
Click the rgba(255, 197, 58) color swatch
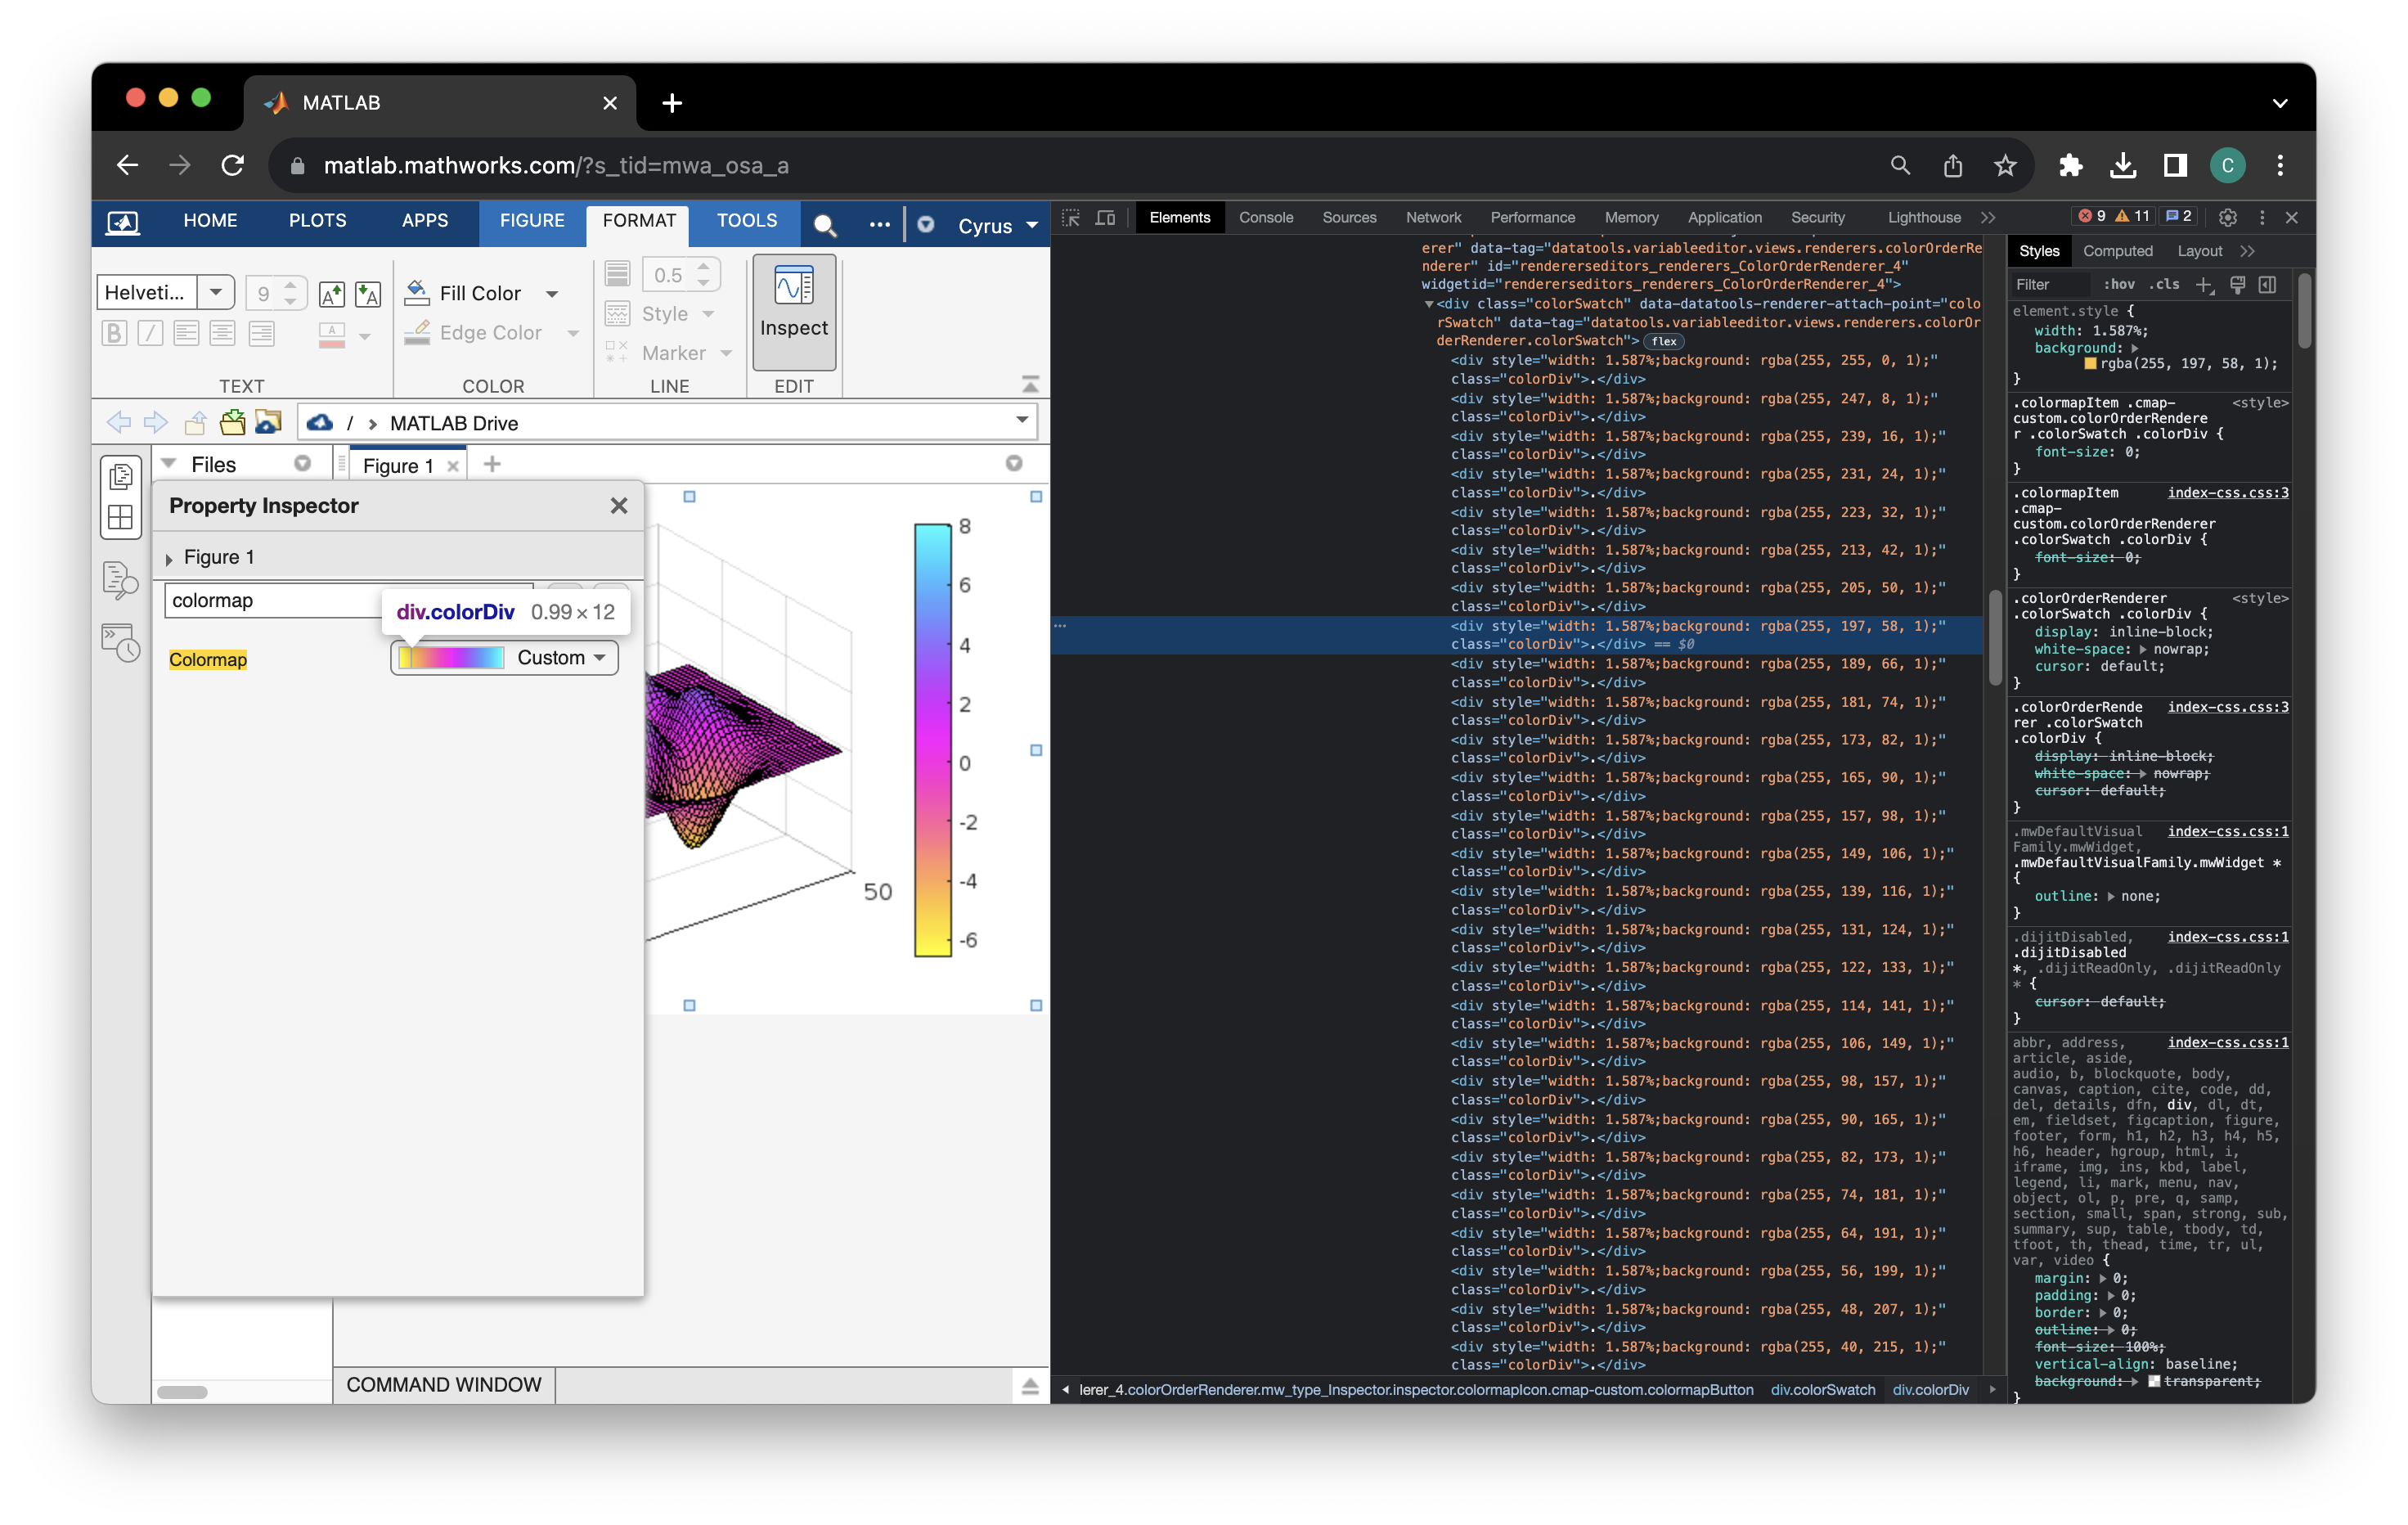pos(2090,364)
